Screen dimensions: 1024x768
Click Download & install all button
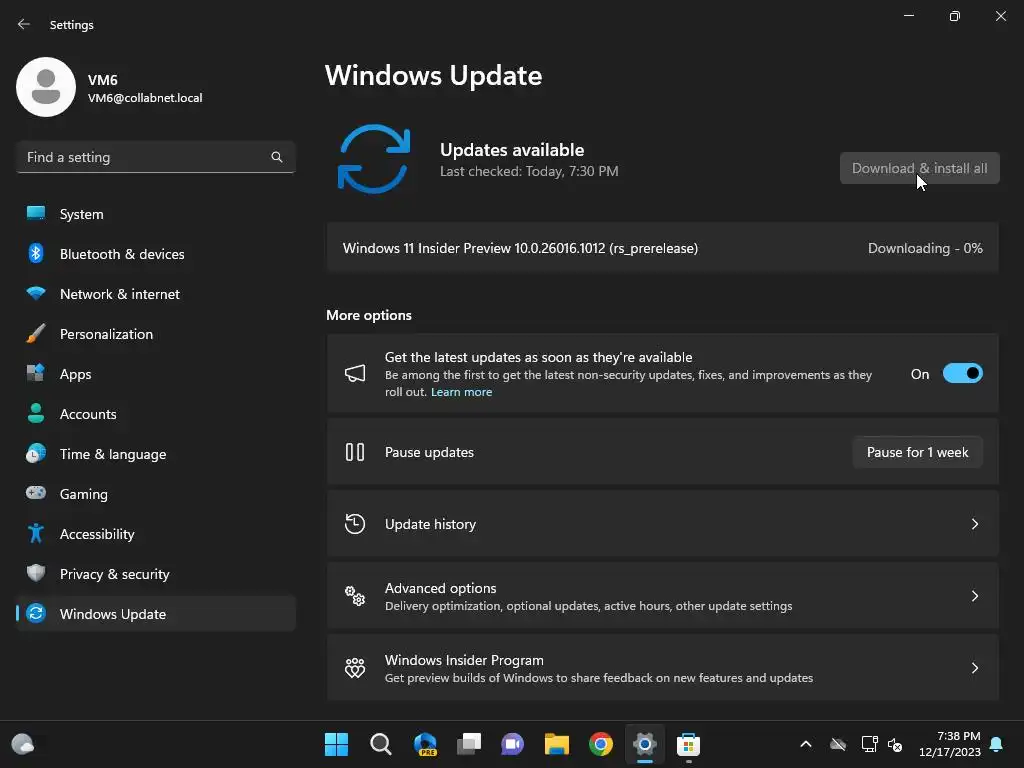tap(920, 168)
